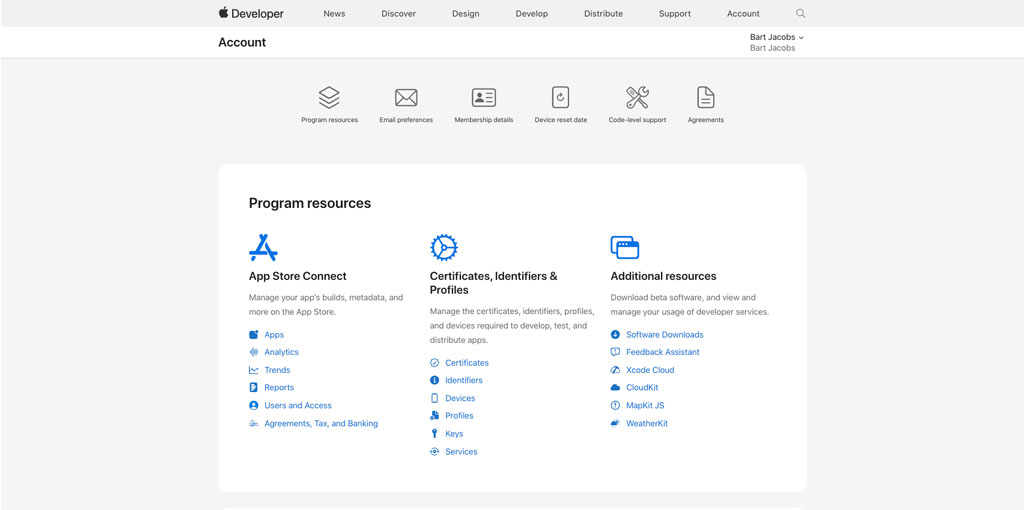Click the App Store Connect heading

[x=298, y=276]
